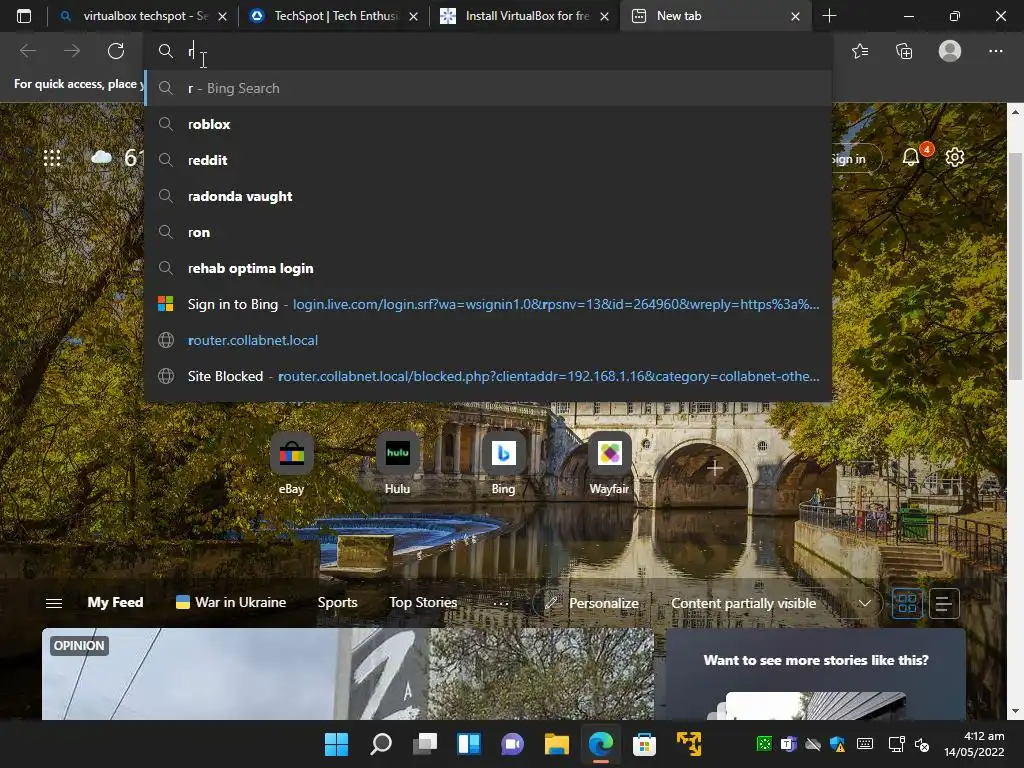This screenshot has width=1024, height=768.
Task: Refresh the current page
Action: pyautogui.click(x=116, y=51)
